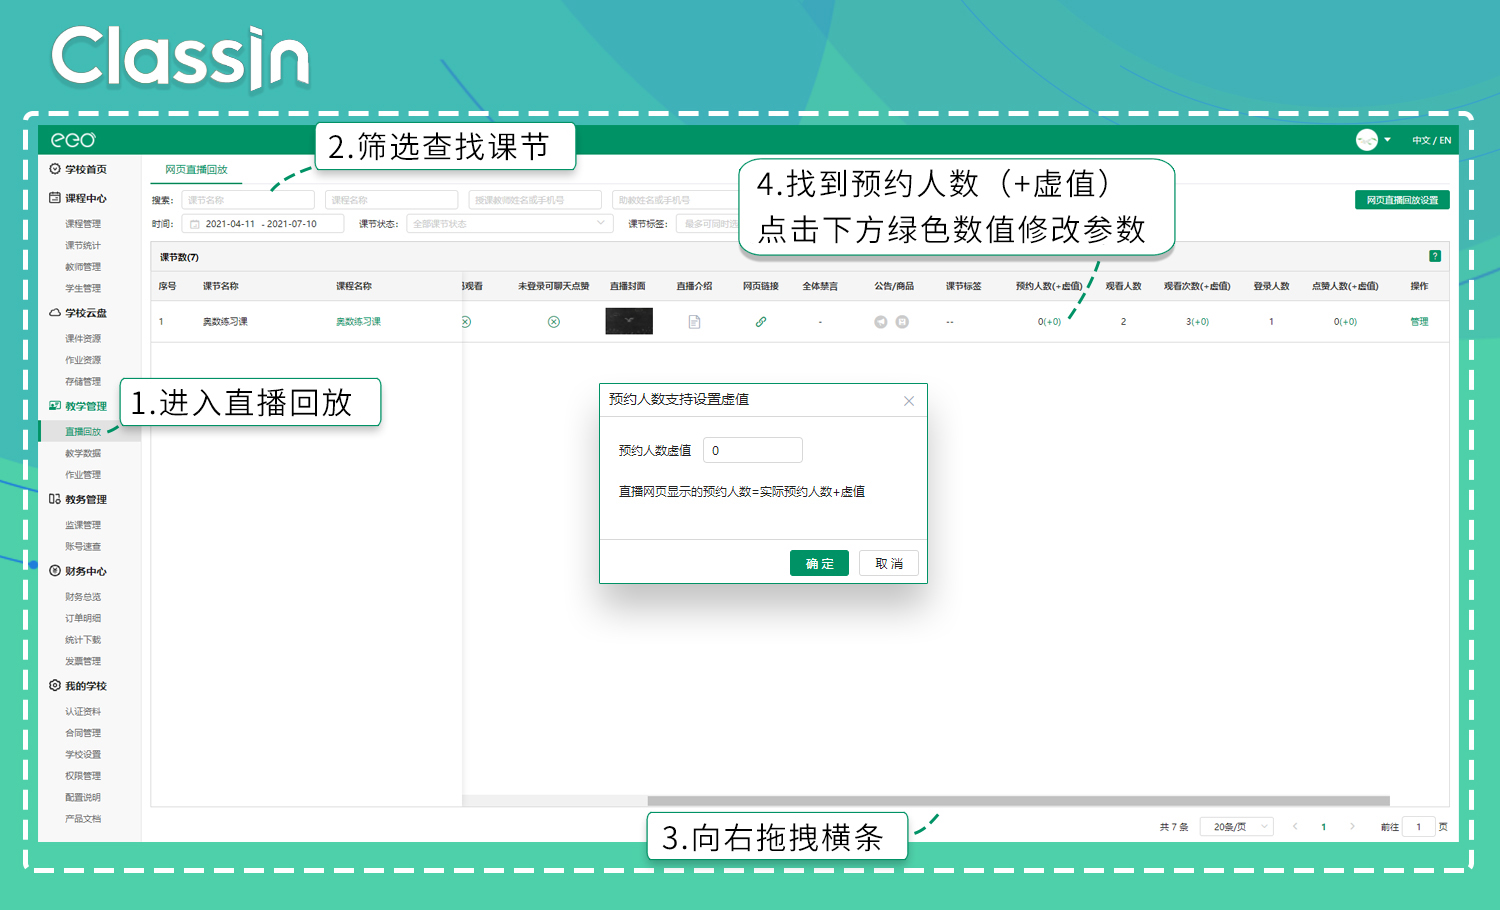The width and height of the screenshot is (1500, 910).
Task: Select 直播回放 in the sidebar
Action: [x=83, y=432]
